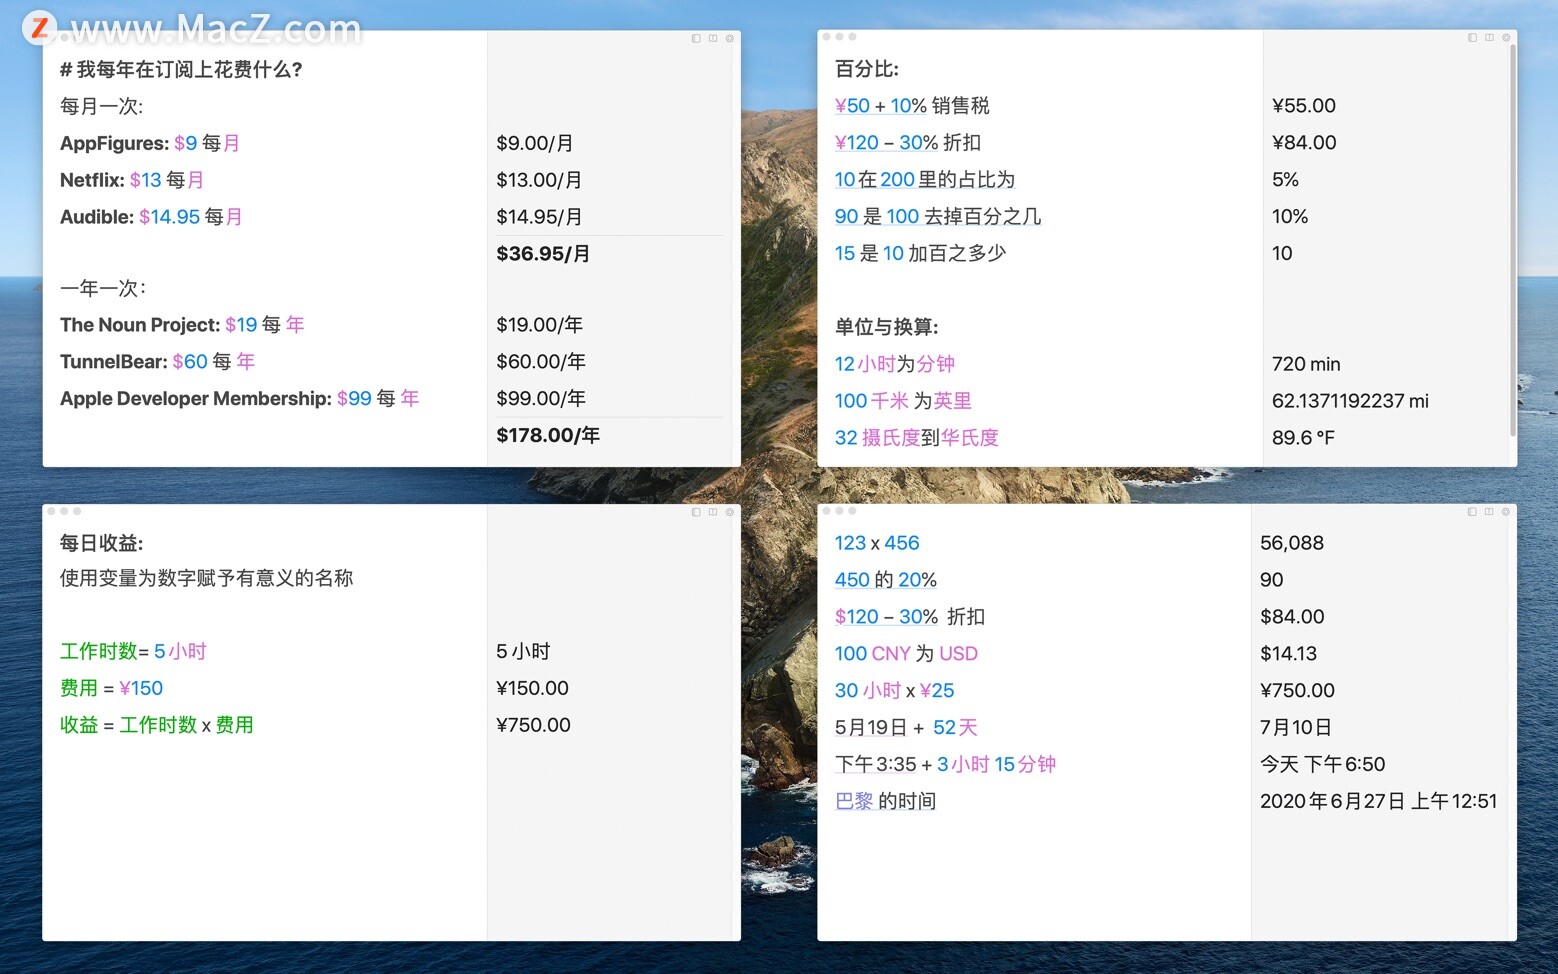Open gear settings in 每日收益 window

[x=730, y=512]
